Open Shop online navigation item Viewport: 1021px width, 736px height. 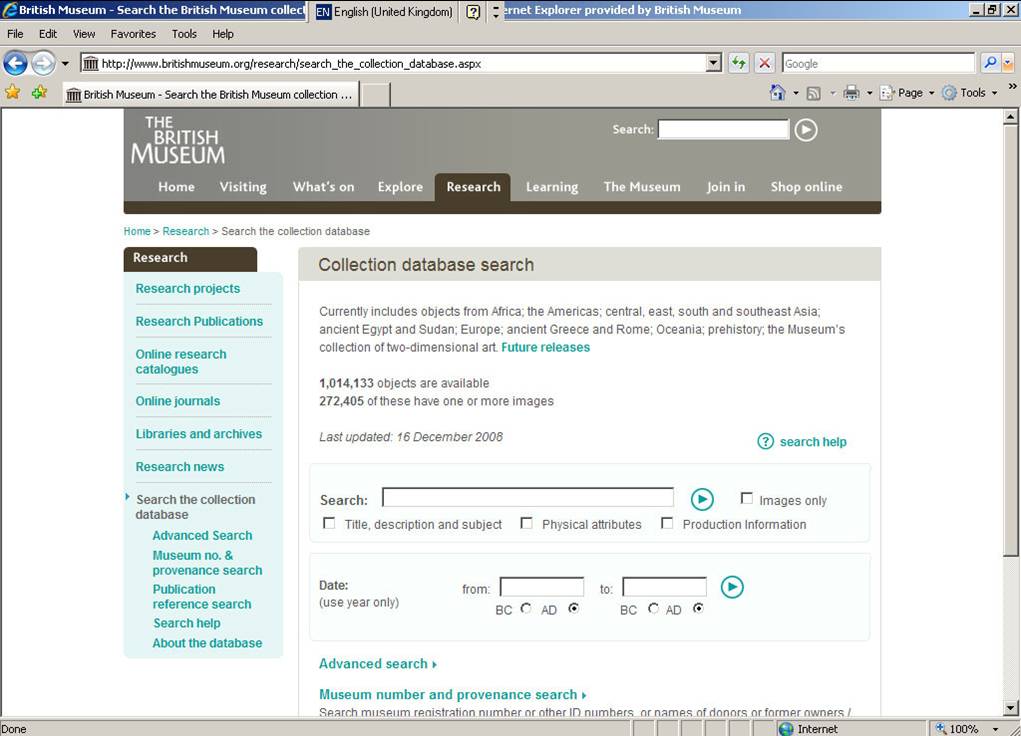[806, 187]
